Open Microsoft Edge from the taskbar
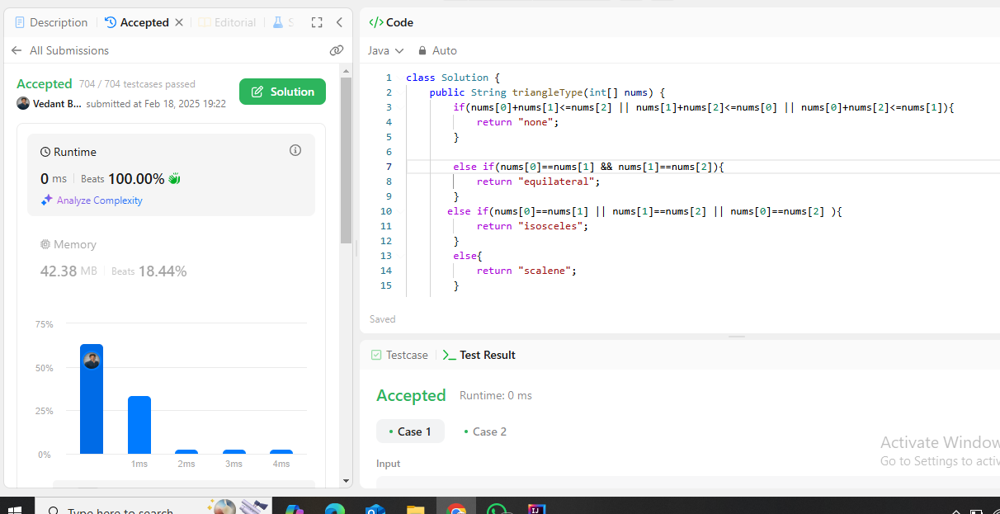Image resolution: width=1000 pixels, height=514 pixels. (335, 509)
